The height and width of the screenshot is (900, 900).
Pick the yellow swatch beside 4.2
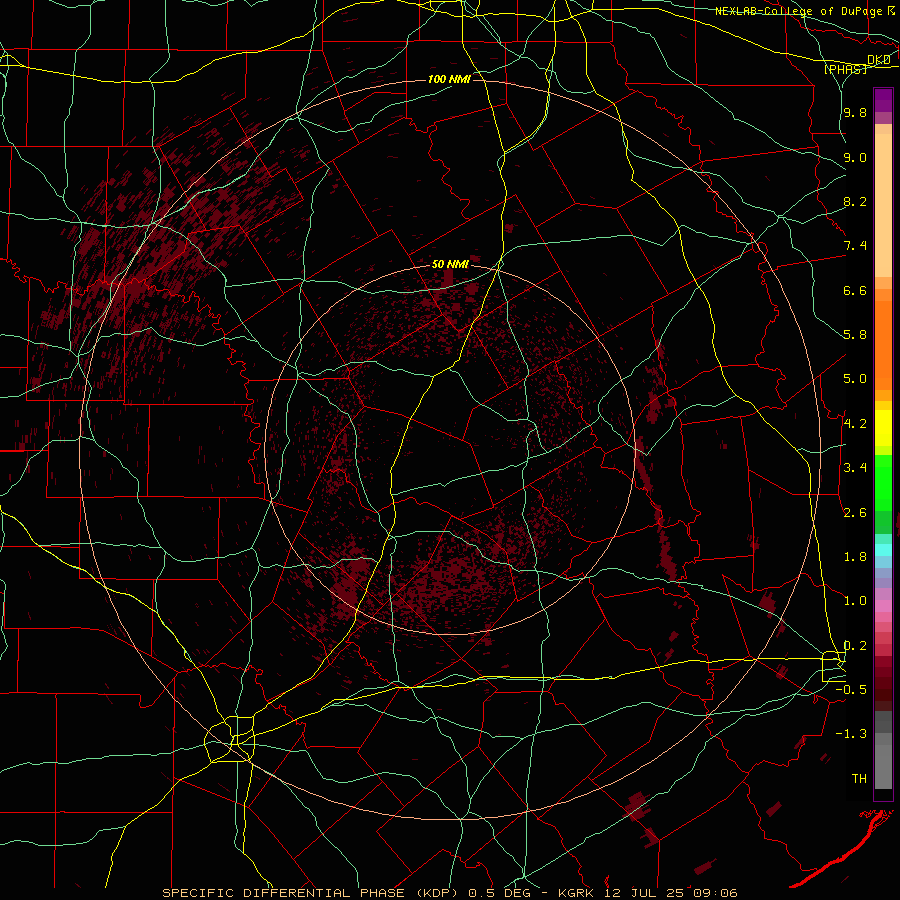883,428
